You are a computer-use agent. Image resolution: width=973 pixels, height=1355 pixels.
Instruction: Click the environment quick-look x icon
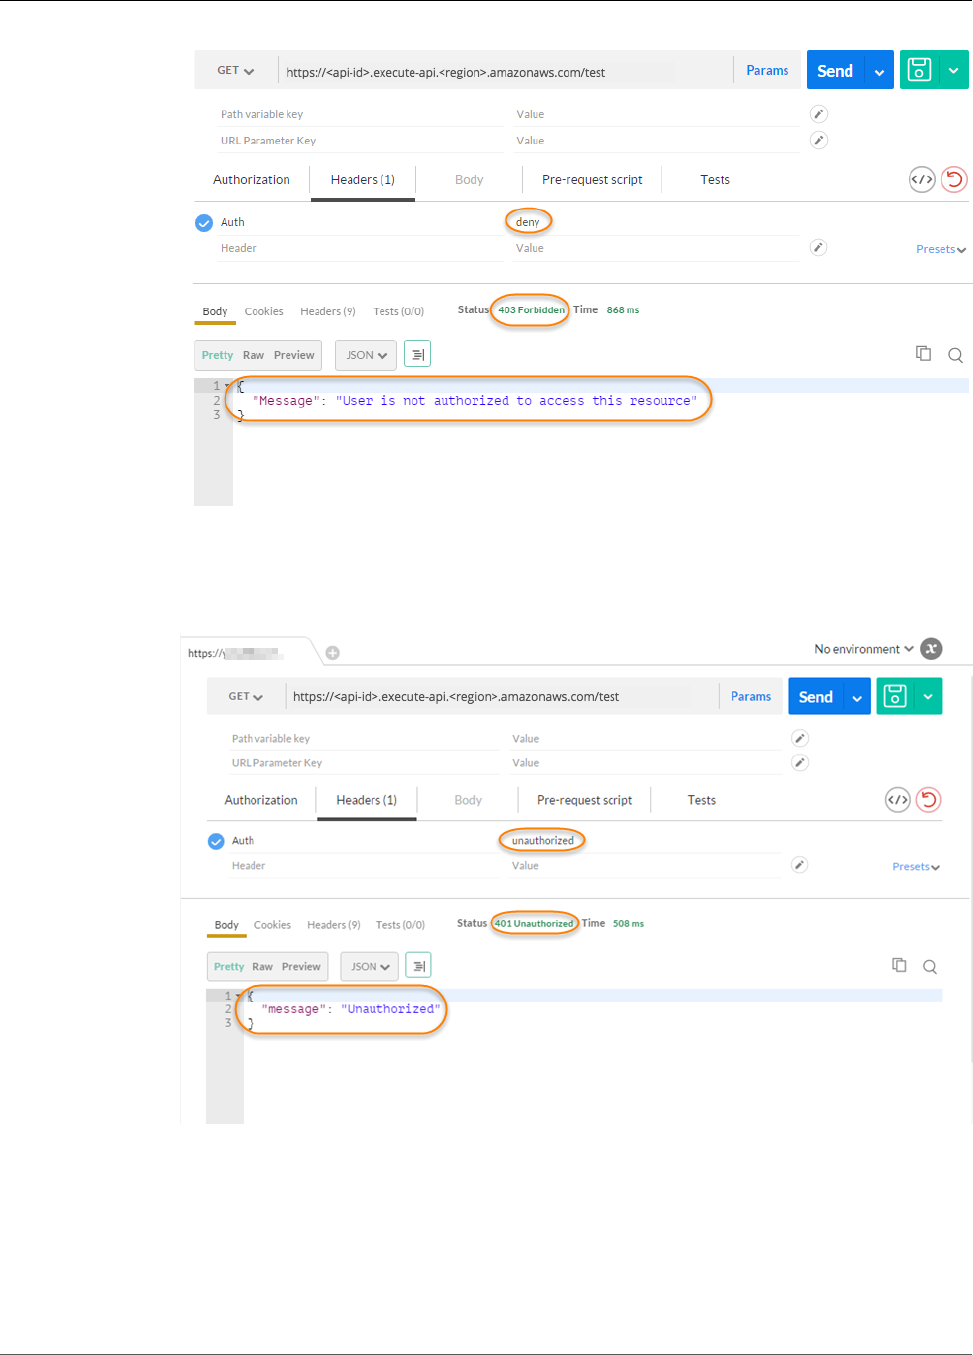pos(931,649)
